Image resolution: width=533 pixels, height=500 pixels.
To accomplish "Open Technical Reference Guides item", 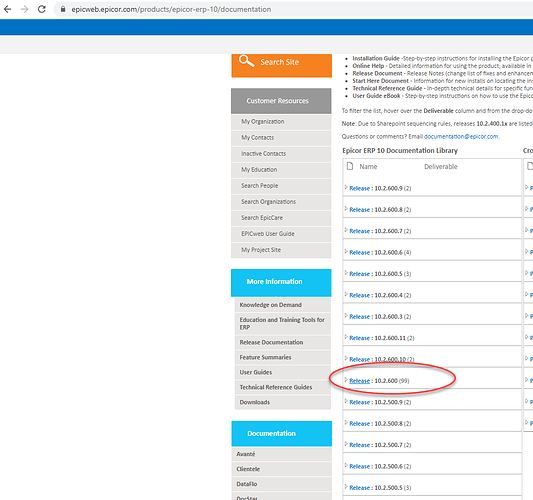I will (x=283, y=387).
